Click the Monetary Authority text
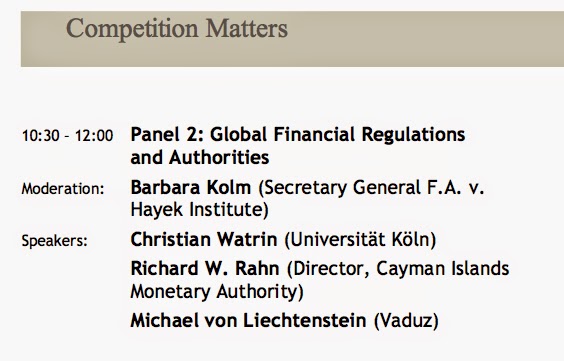 point(217,292)
